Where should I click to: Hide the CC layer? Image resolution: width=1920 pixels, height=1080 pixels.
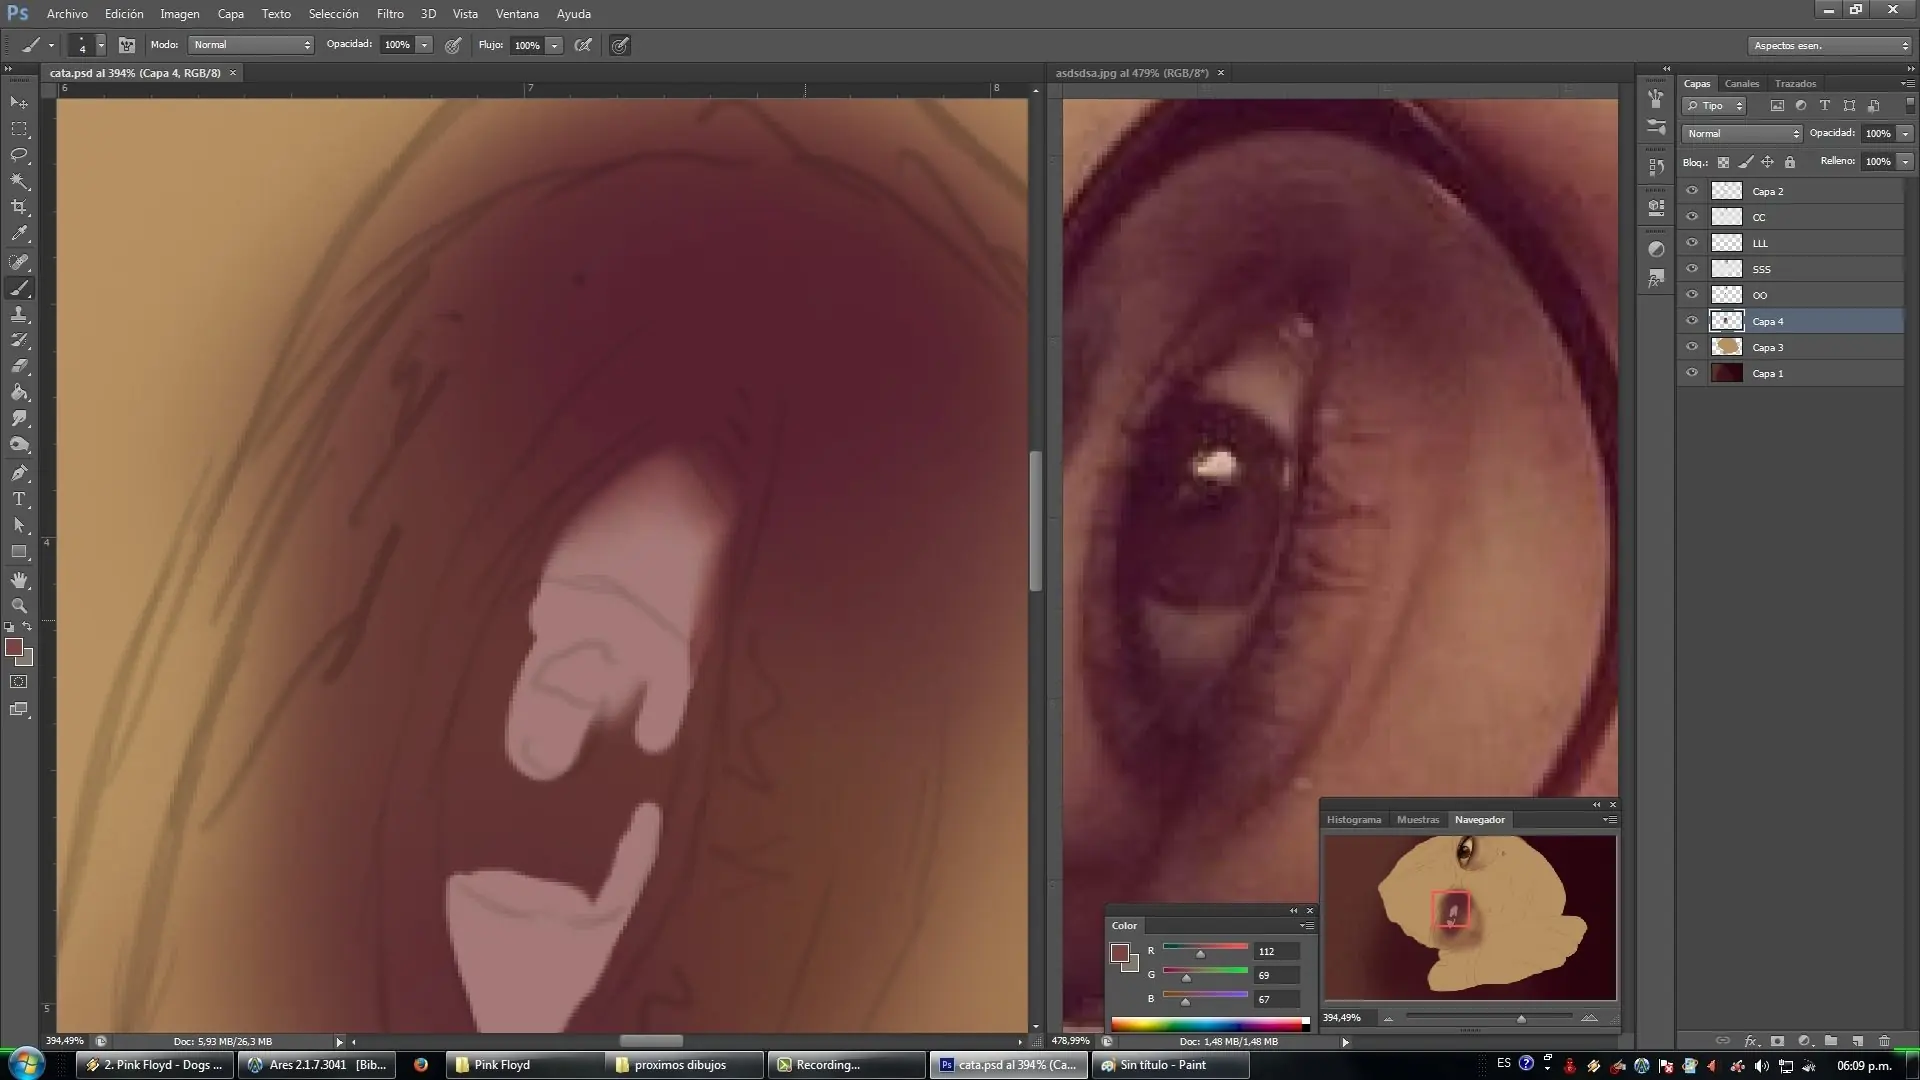[1692, 217]
